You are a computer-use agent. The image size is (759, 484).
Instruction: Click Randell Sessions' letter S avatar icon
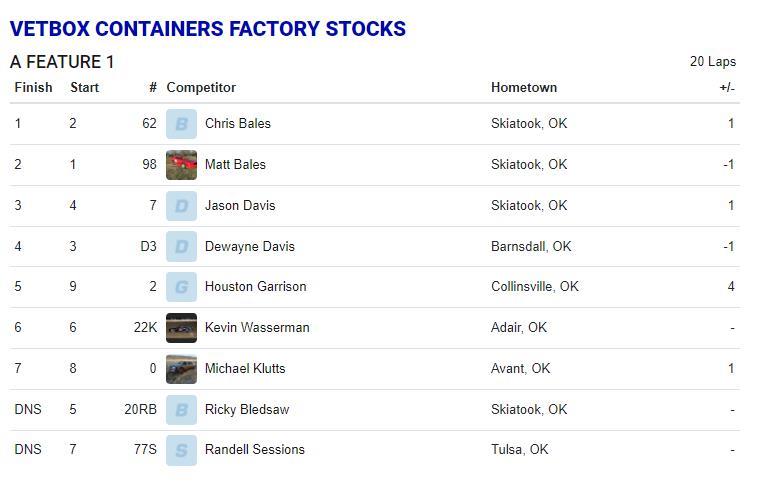pyautogui.click(x=181, y=450)
